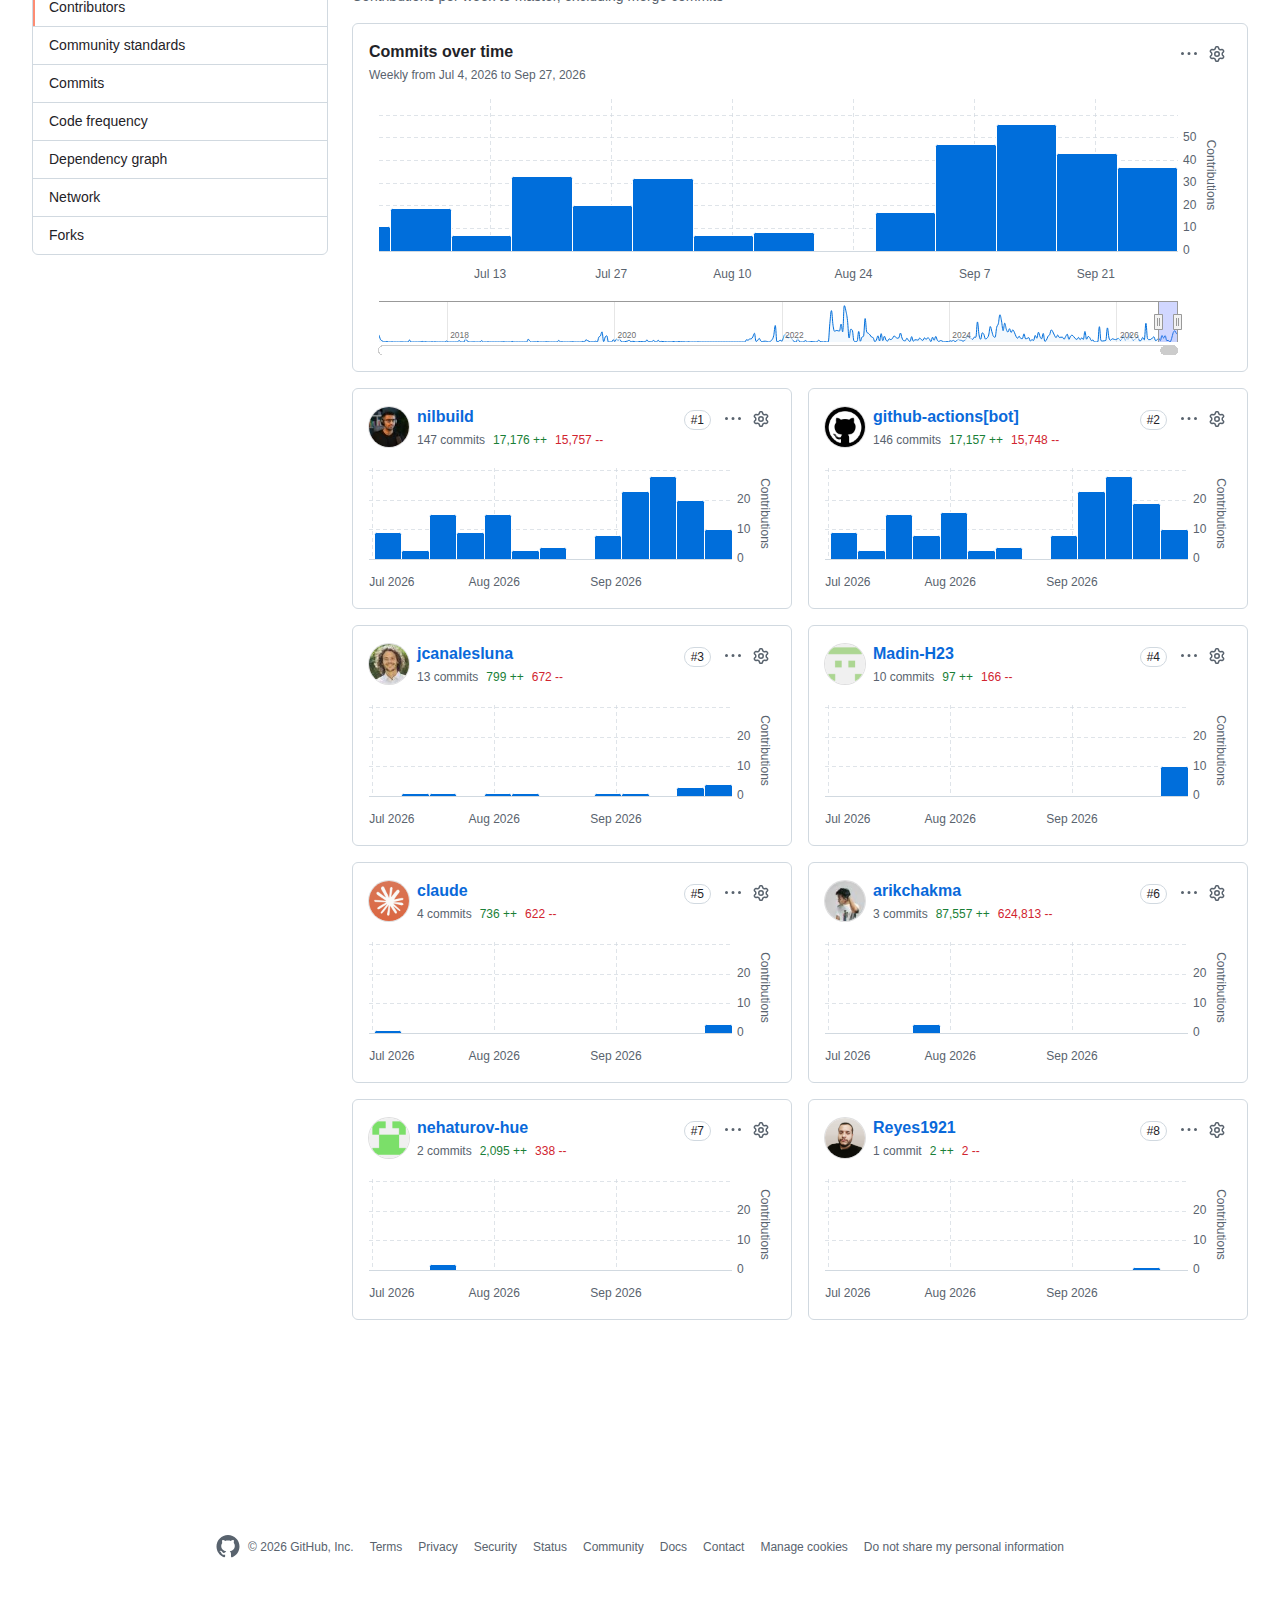
Task: Click gear icon on github-actions[bot] card
Action: coord(1217,419)
